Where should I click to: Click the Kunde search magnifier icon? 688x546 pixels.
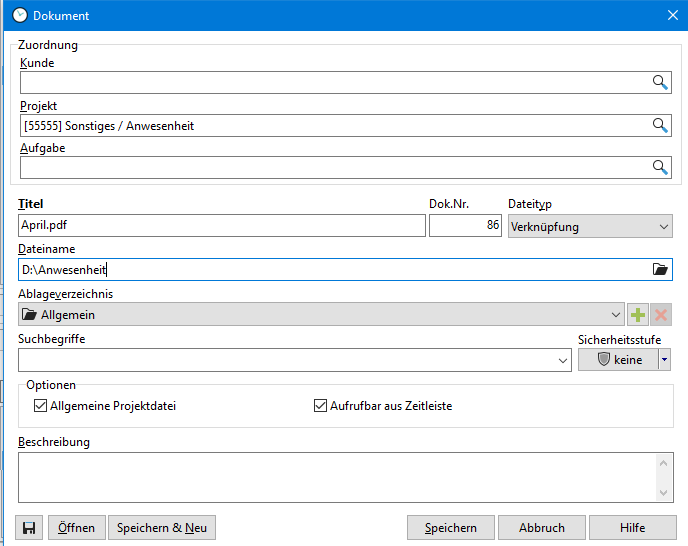click(660, 83)
